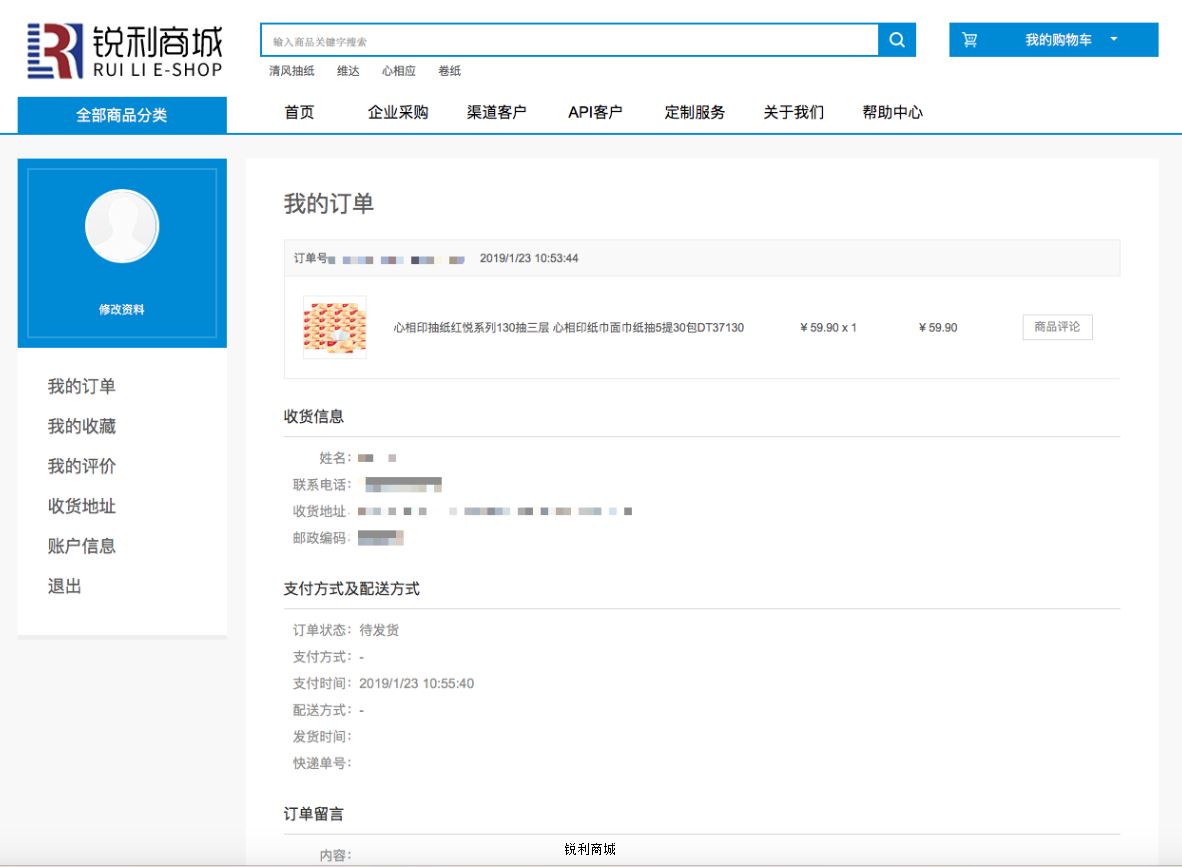1182x867 pixels.
Task: Open the API客户 menu item
Action: [x=595, y=112]
